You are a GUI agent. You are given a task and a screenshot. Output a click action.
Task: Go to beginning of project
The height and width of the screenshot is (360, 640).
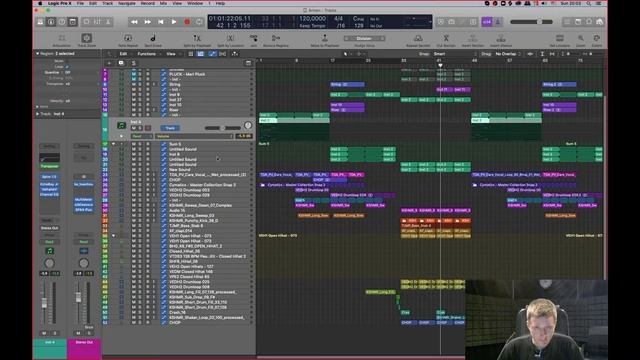click(x=161, y=22)
